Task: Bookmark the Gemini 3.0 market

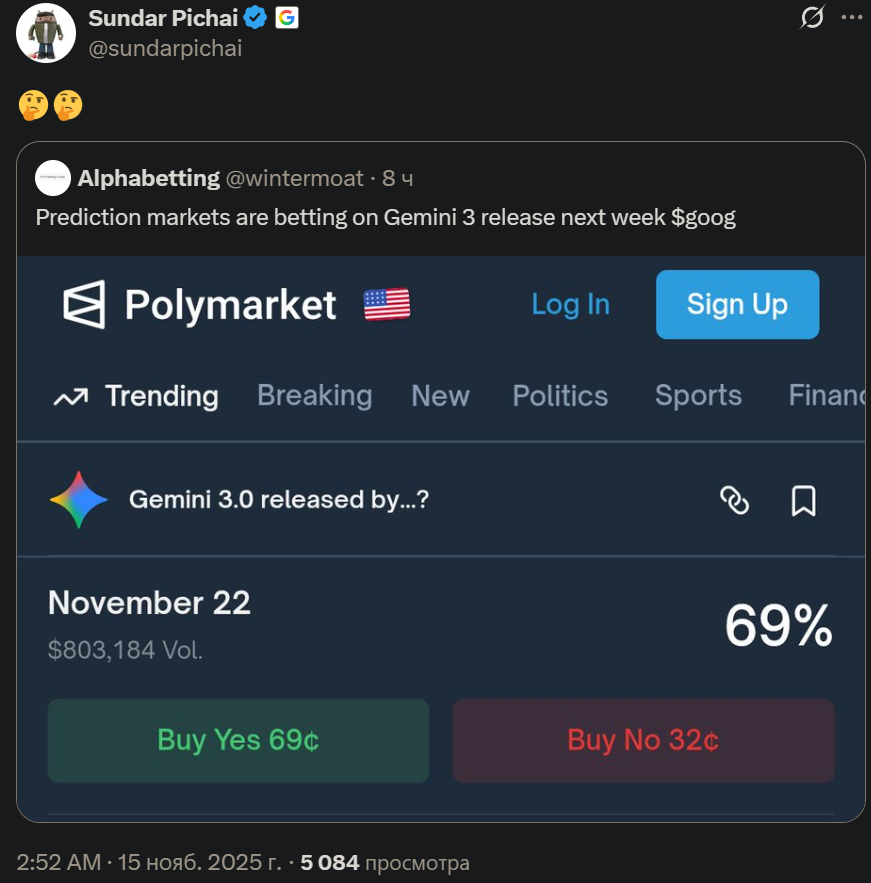Action: [803, 500]
